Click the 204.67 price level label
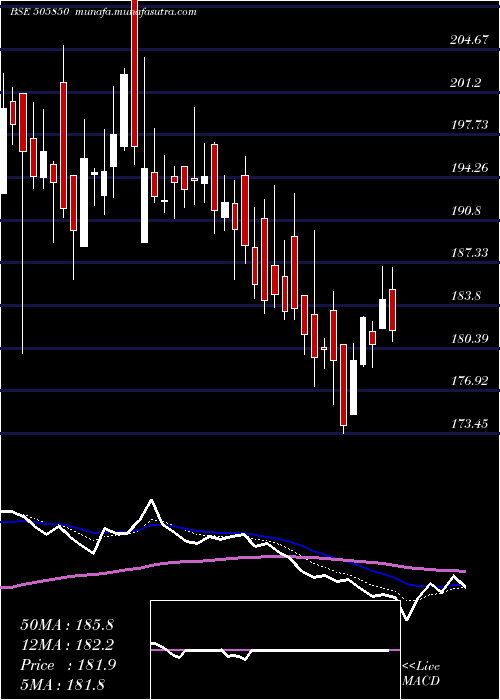 (x=469, y=40)
